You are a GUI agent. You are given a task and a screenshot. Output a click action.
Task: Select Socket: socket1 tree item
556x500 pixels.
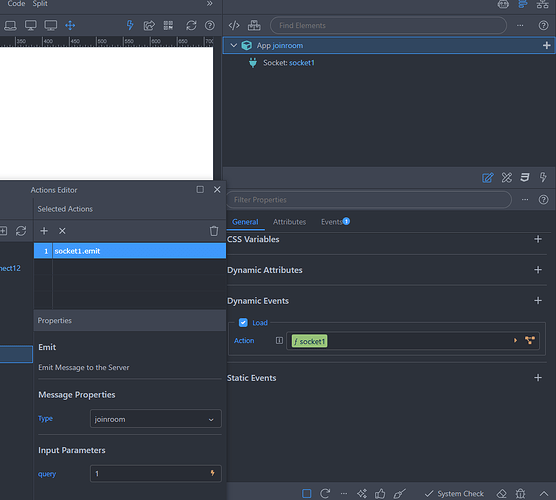point(289,63)
